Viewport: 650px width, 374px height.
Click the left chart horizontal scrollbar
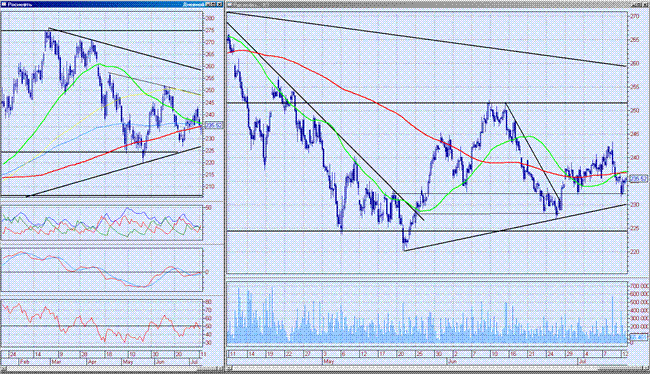[x=112, y=369]
